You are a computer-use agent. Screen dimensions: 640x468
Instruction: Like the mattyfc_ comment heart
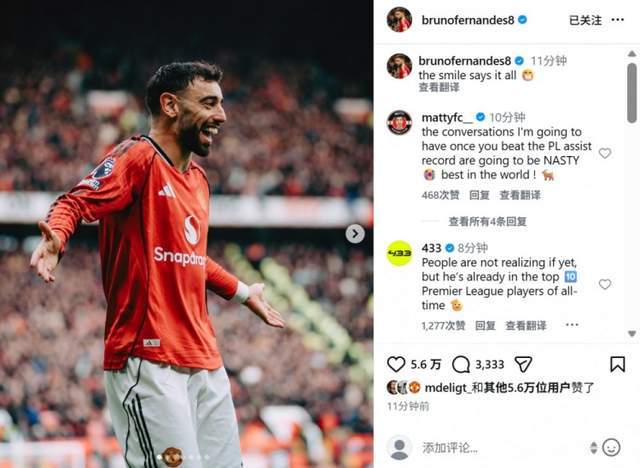[x=604, y=153]
